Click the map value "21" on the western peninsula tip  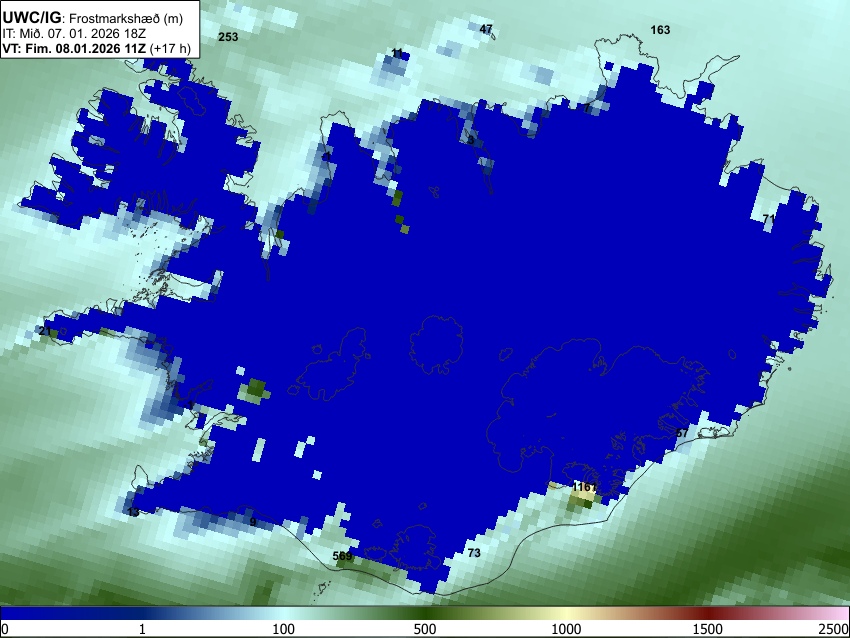pos(45,331)
